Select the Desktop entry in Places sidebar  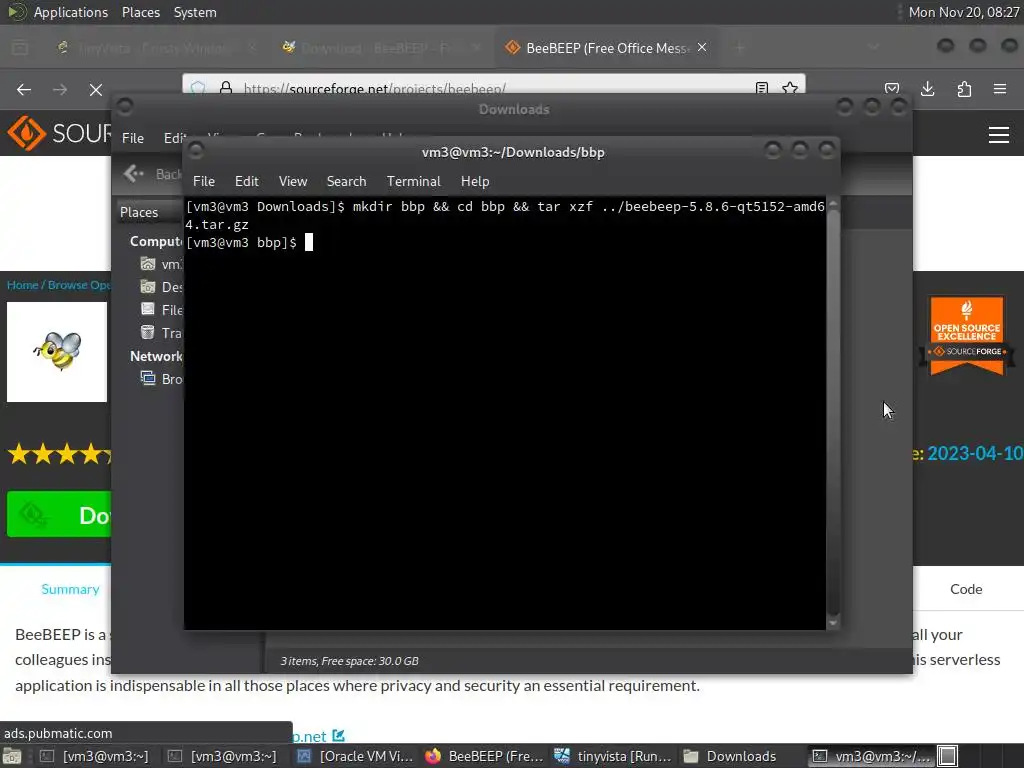tap(161, 287)
